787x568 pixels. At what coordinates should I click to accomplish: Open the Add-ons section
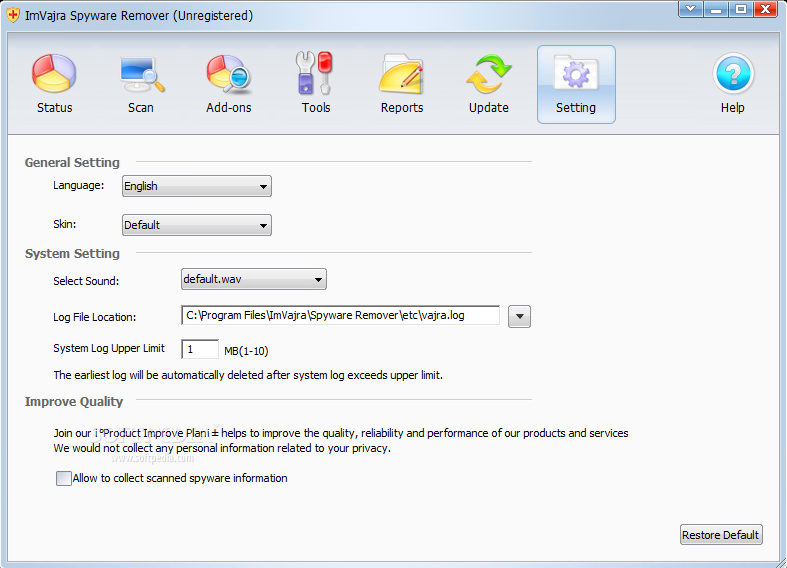coord(229,84)
